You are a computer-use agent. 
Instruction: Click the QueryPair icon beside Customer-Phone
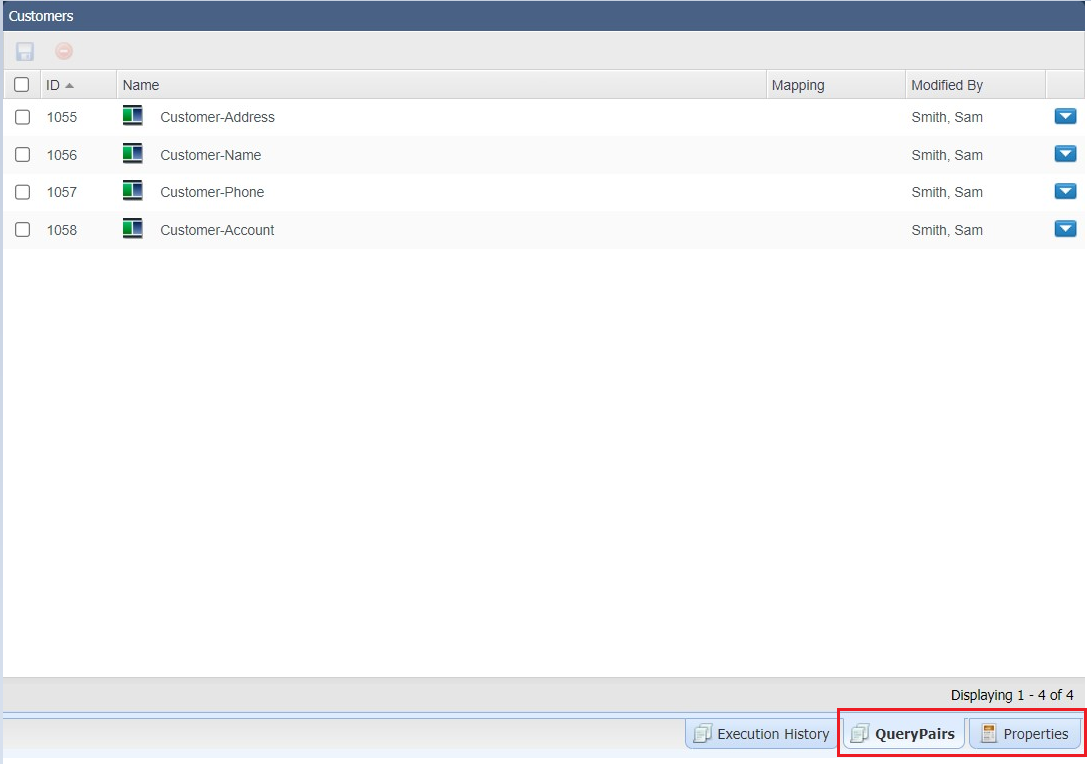(133, 191)
